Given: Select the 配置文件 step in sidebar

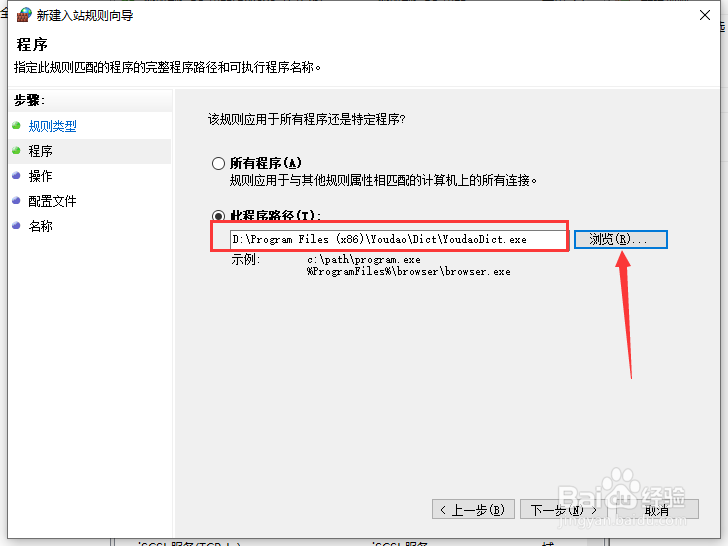Looking at the screenshot, I should pyautogui.click(x=52, y=201).
